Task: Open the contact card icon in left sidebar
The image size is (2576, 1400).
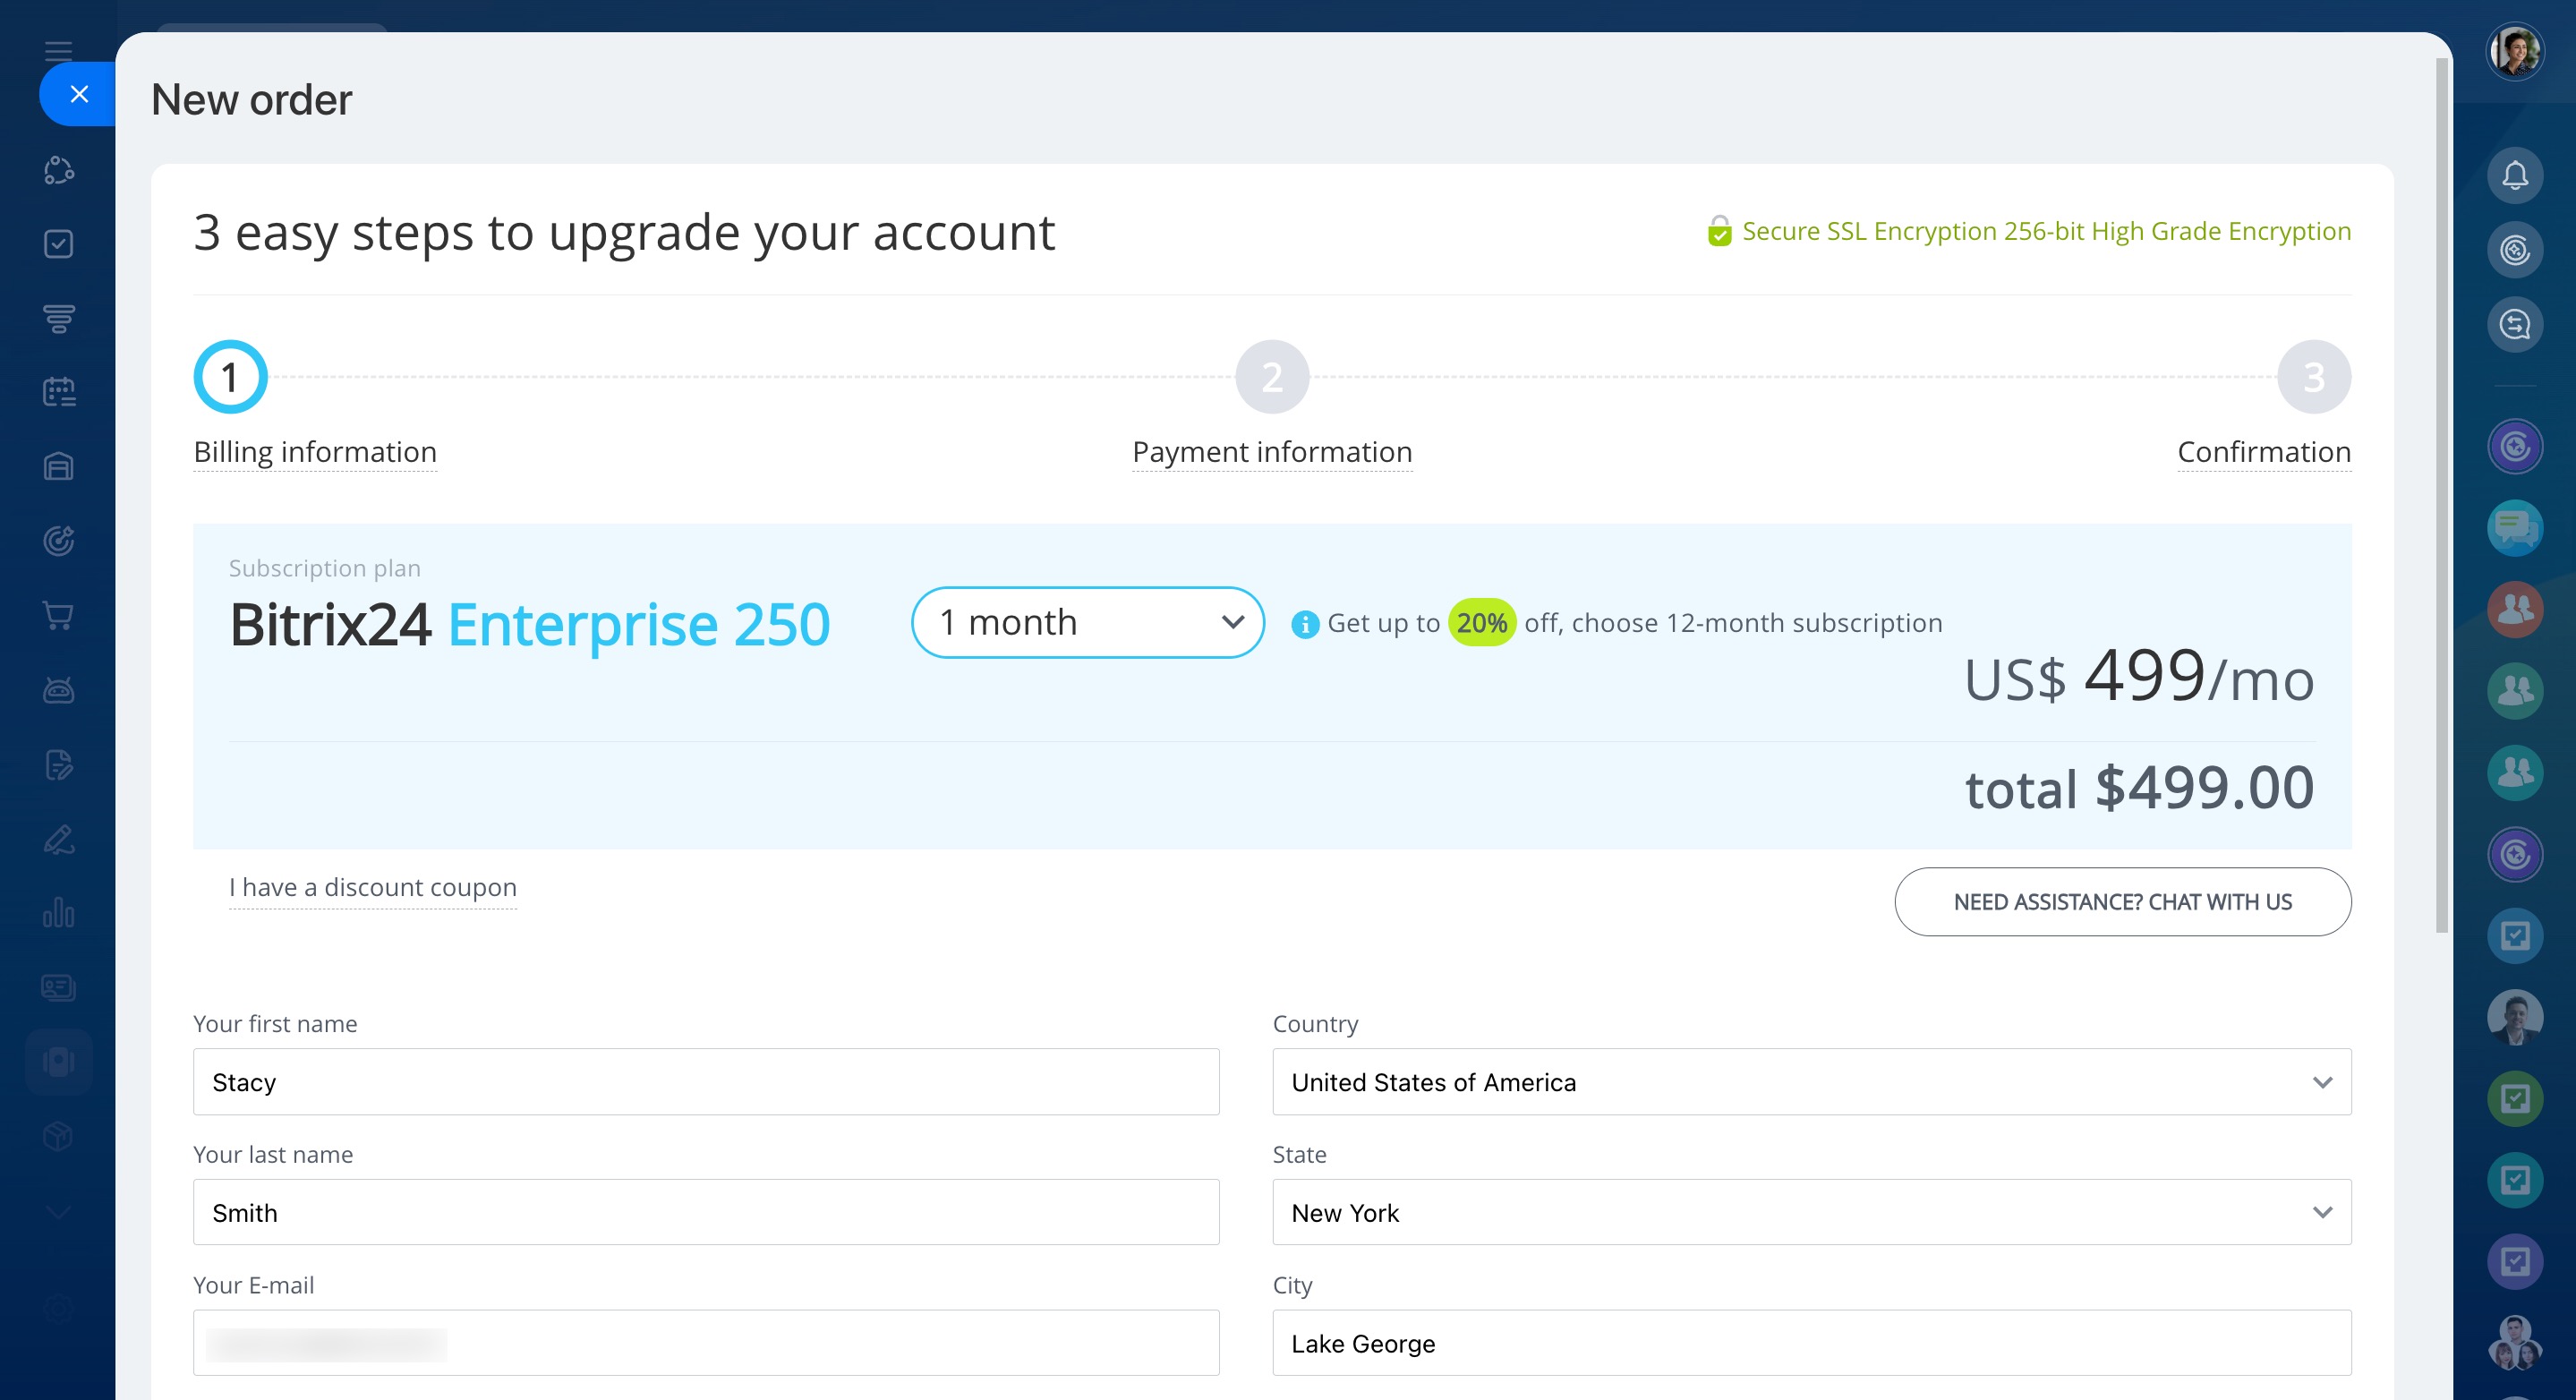Action: (59, 988)
